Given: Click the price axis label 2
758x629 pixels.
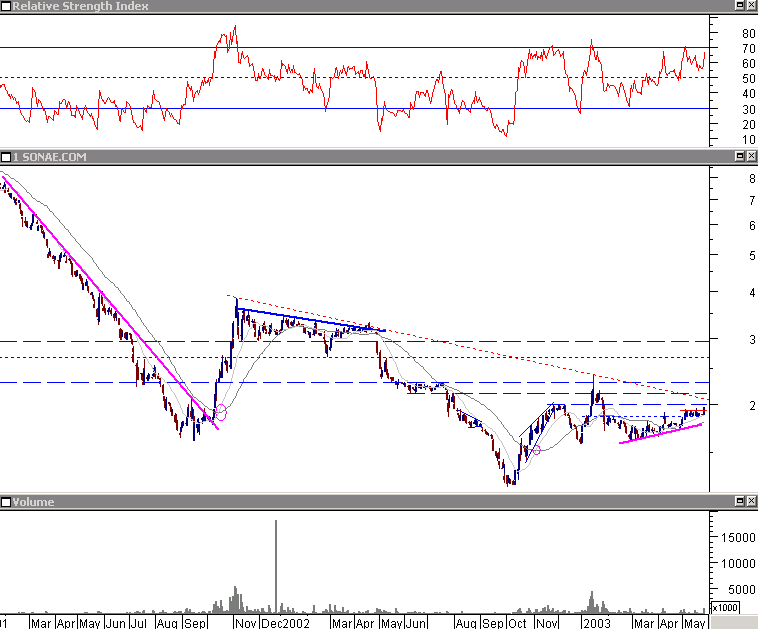Looking at the screenshot, I should [x=752, y=405].
